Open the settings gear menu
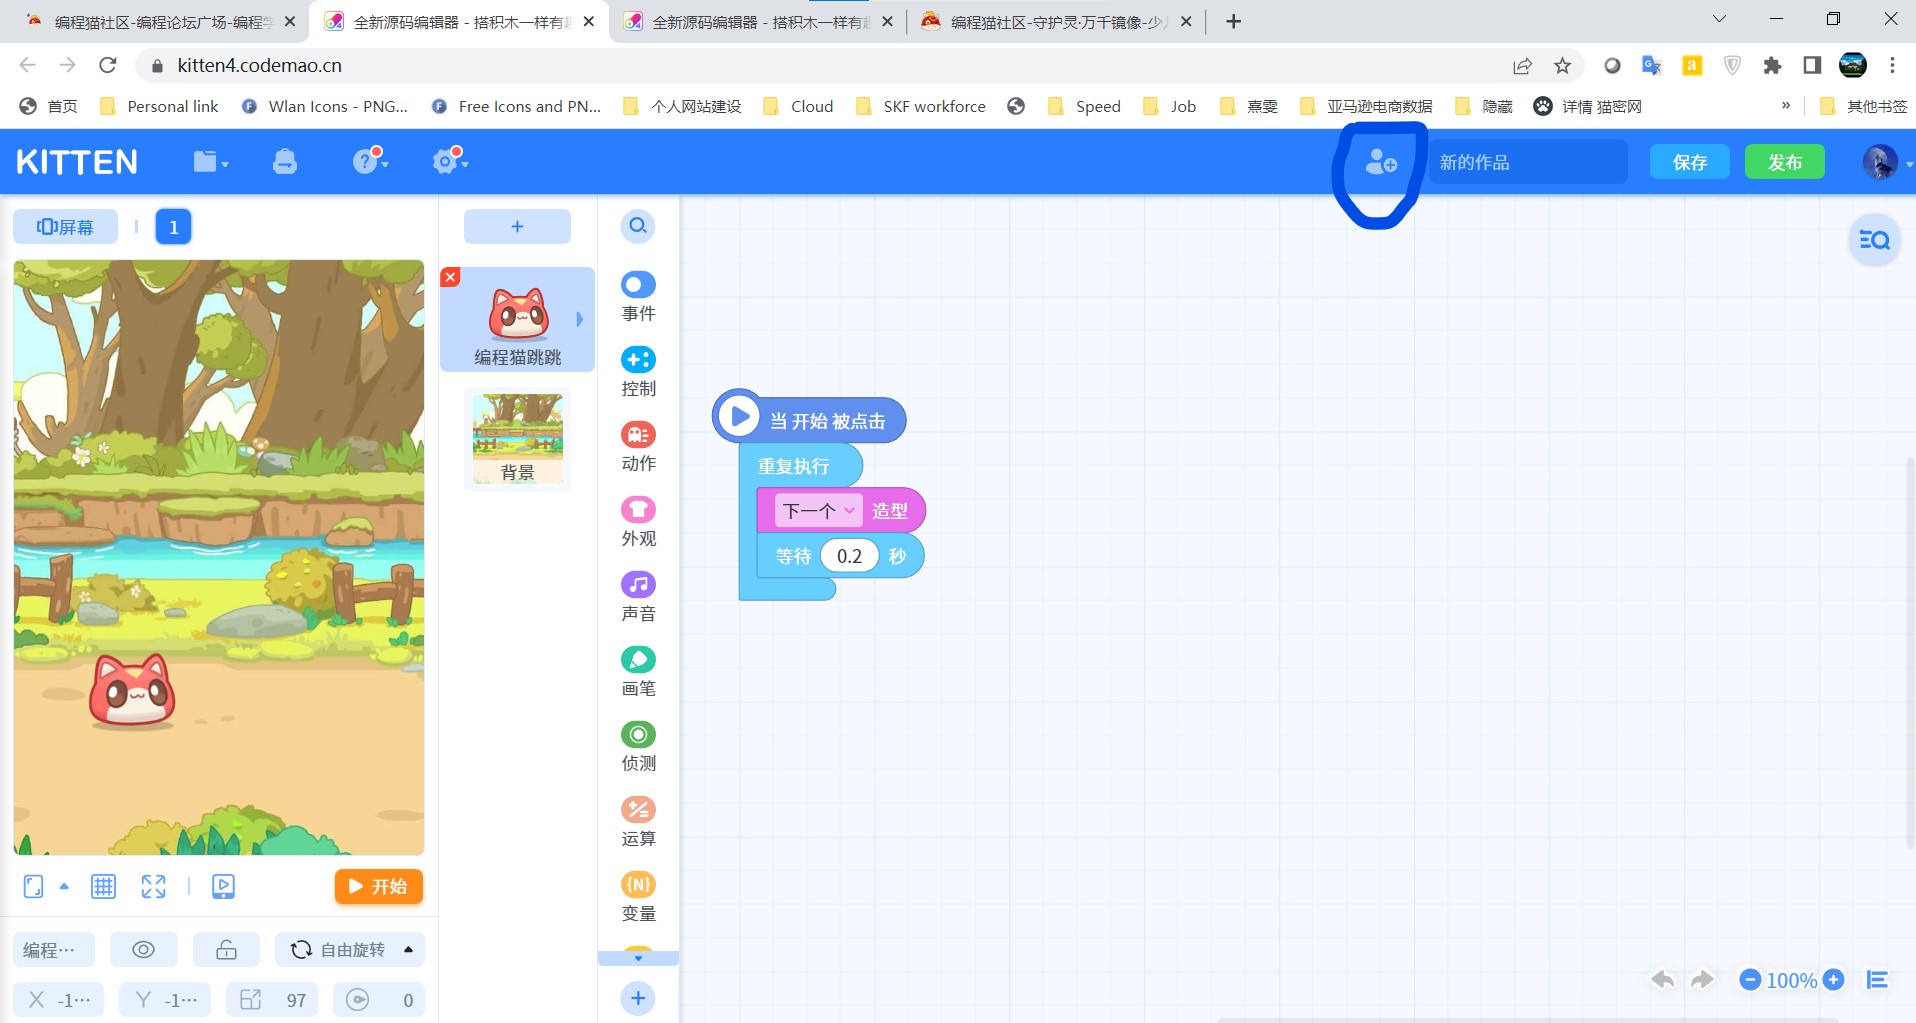This screenshot has height=1023, width=1916. tap(449, 160)
